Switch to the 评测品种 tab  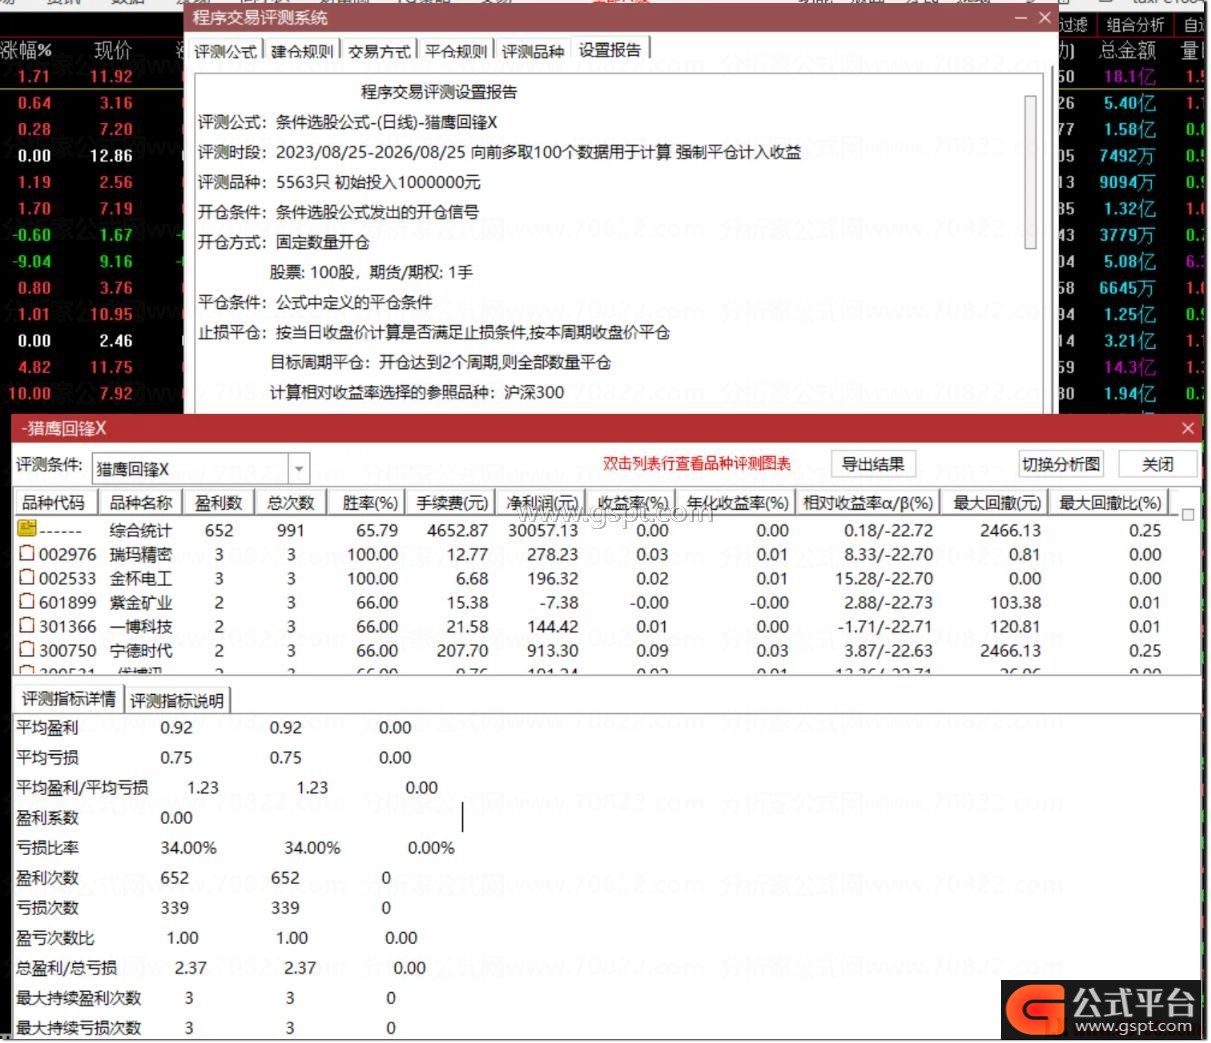532,51
